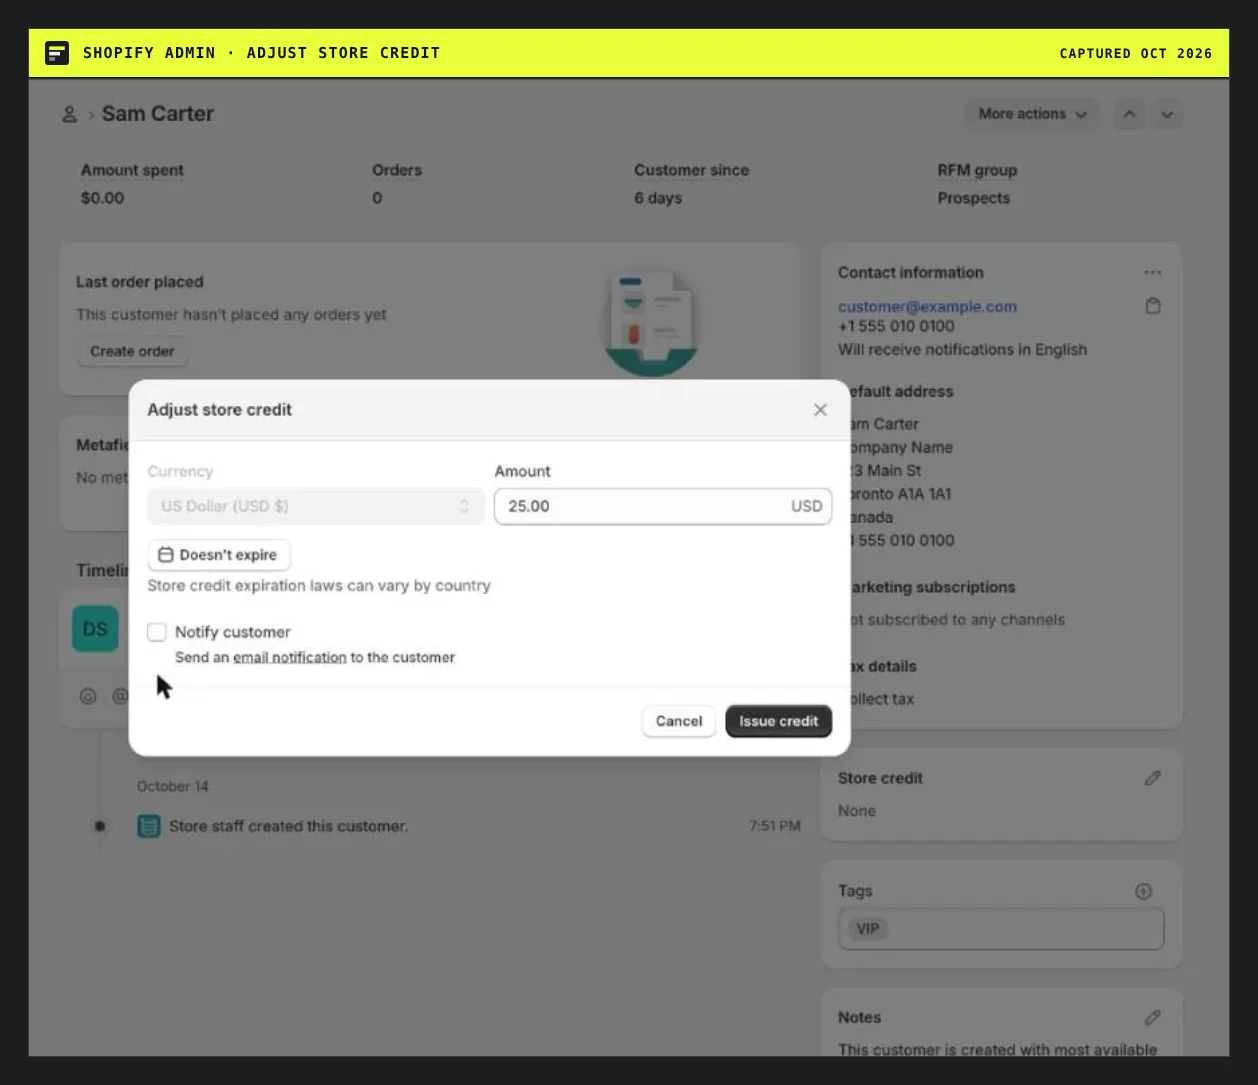Click the DS staff avatar in Timeline

click(x=95, y=629)
